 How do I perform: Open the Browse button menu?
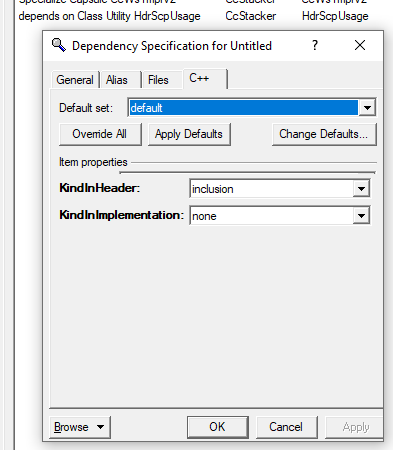click(x=80, y=427)
